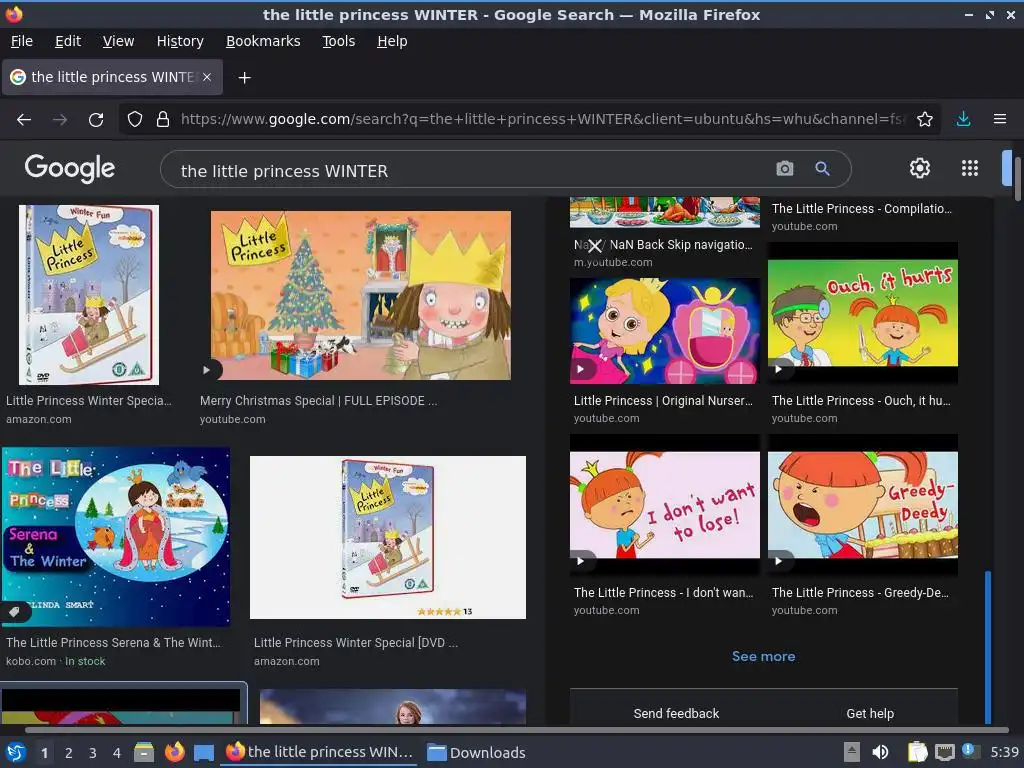Viewport: 1024px width, 768px height.
Task: Open 'NaN Back Skip navigatio...' m.youtube result
Action: [x=663, y=245]
